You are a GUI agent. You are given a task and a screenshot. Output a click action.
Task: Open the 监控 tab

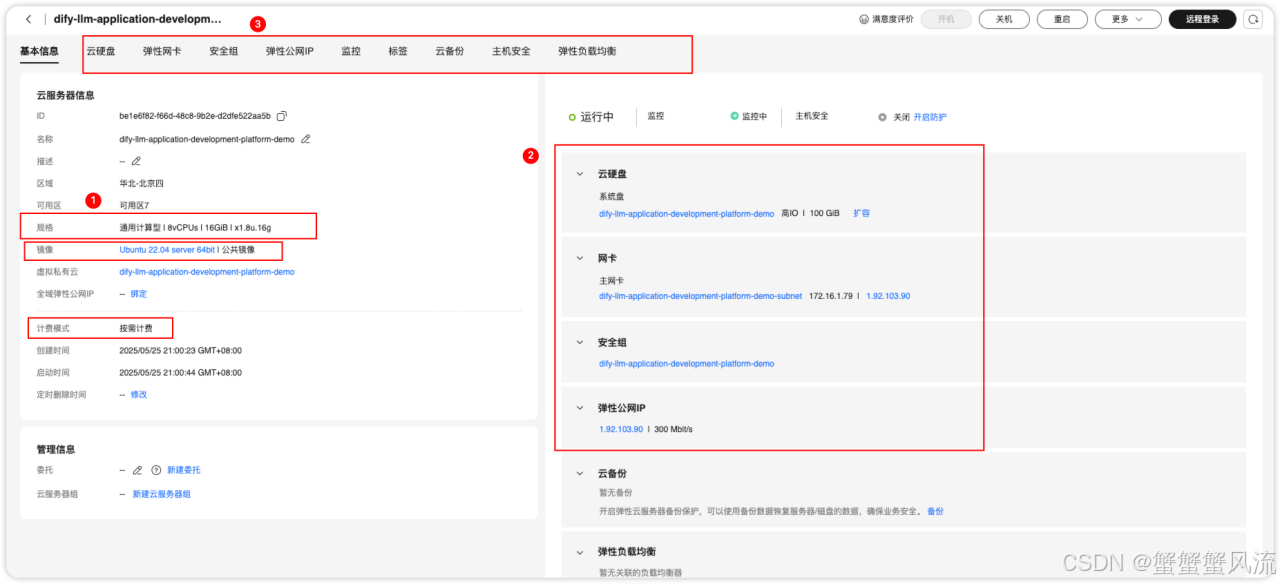[x=351, y=51]
